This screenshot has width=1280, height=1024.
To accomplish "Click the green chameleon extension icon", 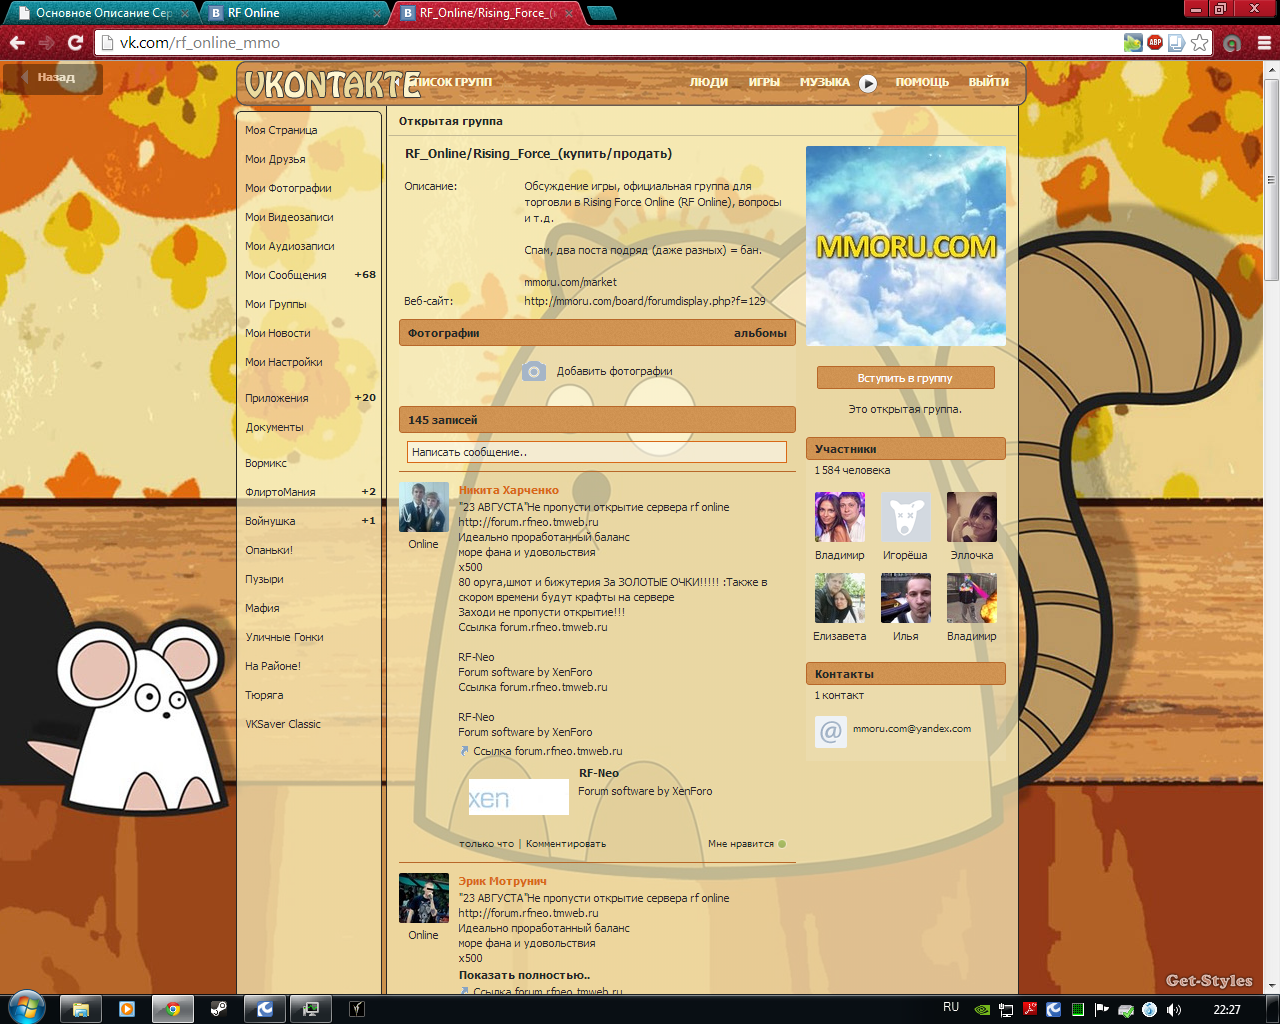I will click(x=1133, y=43).
